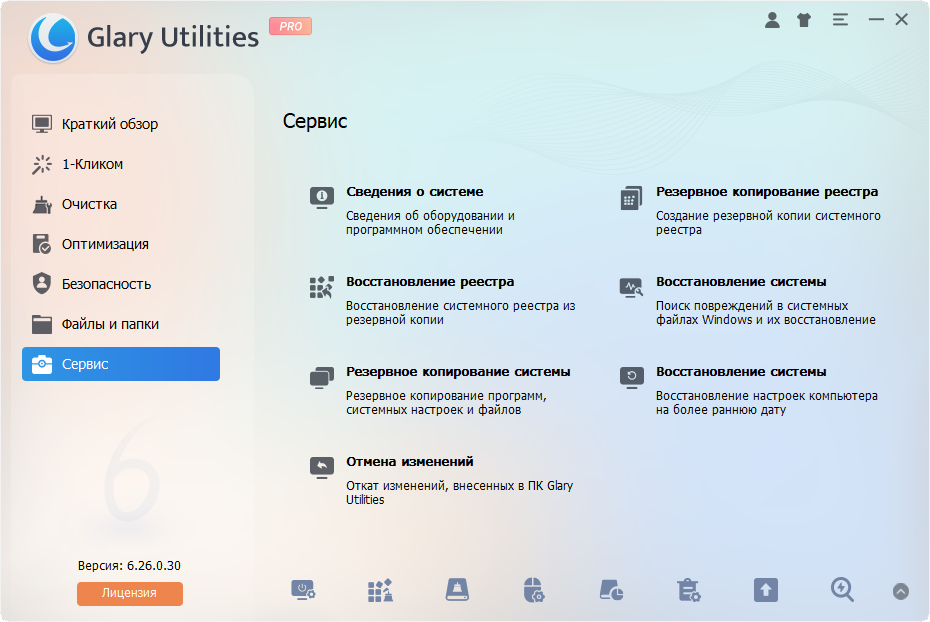This screenshot has height=622, width=930.
Task: Launch Резервное копирование системы
Action: pyautogui.click(x=458, y=372)
